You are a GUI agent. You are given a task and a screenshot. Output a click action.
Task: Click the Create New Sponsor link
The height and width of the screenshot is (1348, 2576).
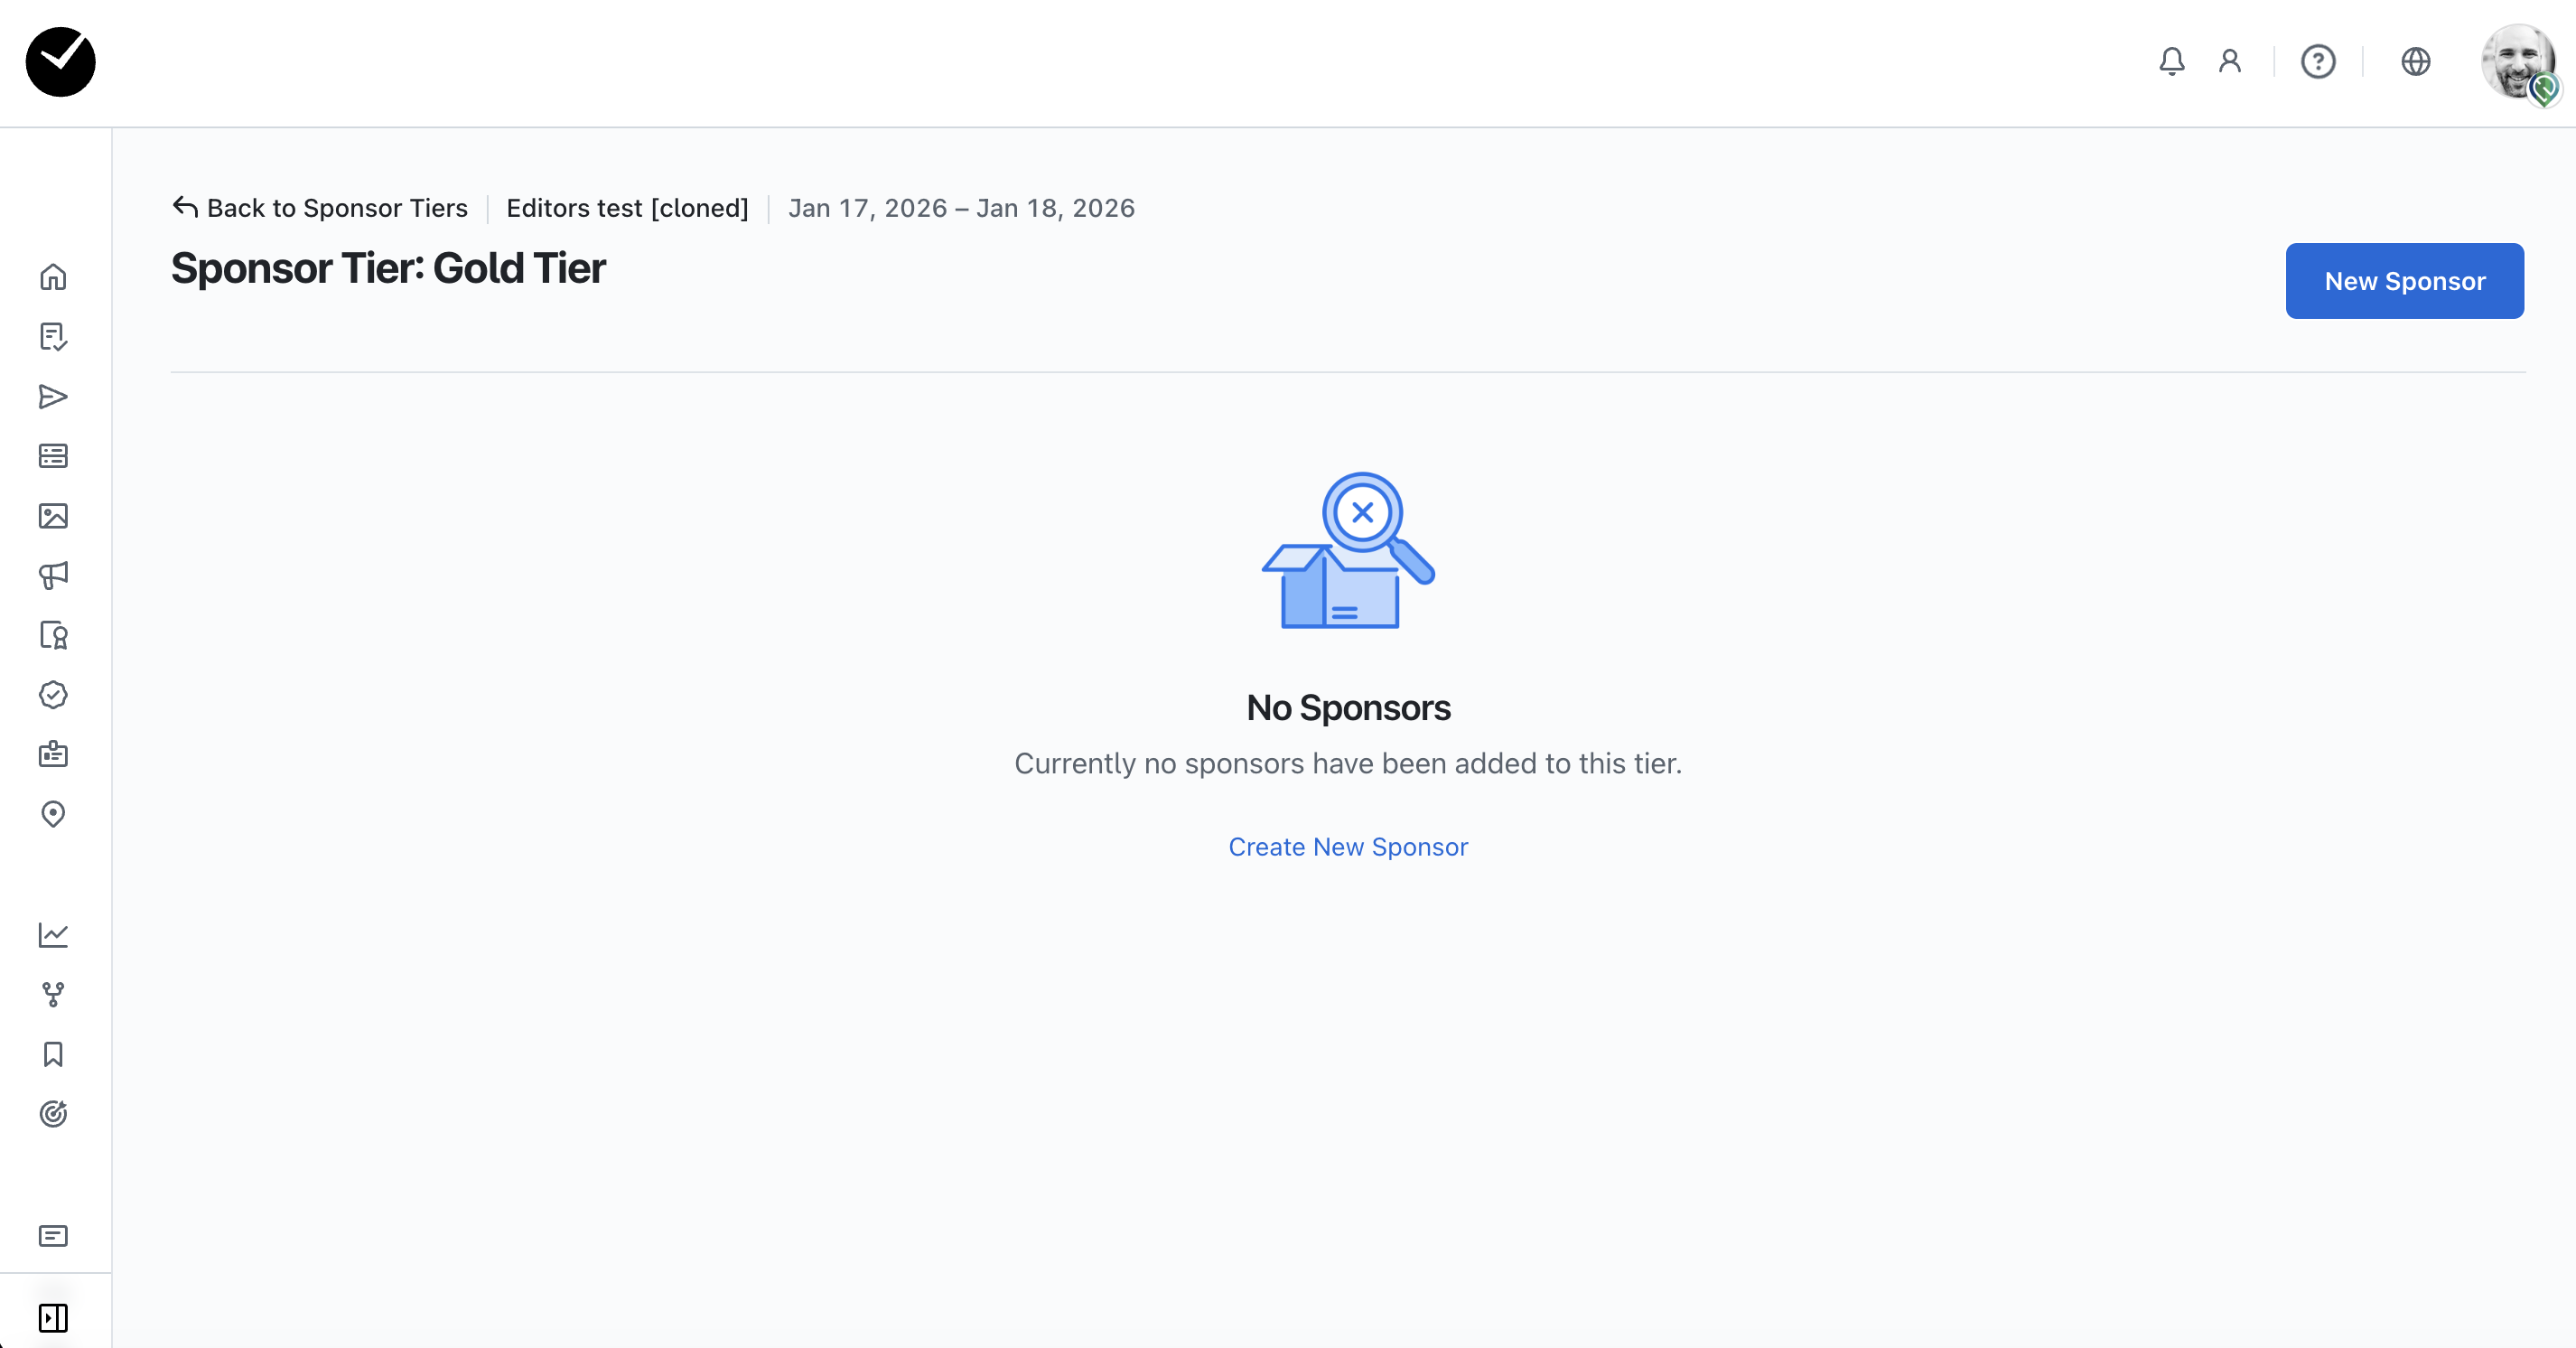click(1348, 847)
